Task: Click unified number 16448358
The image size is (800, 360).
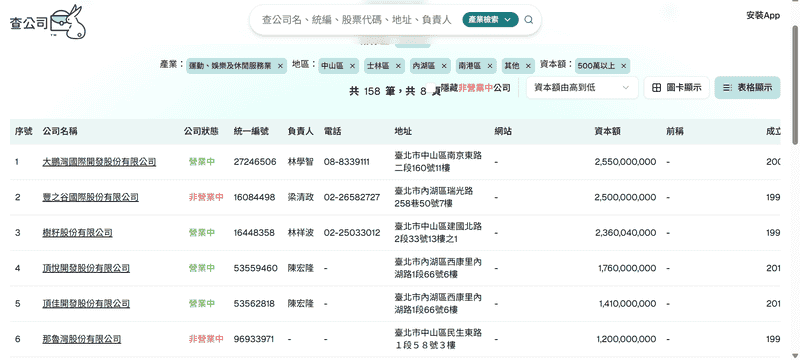Action: (x=255, y=233)
